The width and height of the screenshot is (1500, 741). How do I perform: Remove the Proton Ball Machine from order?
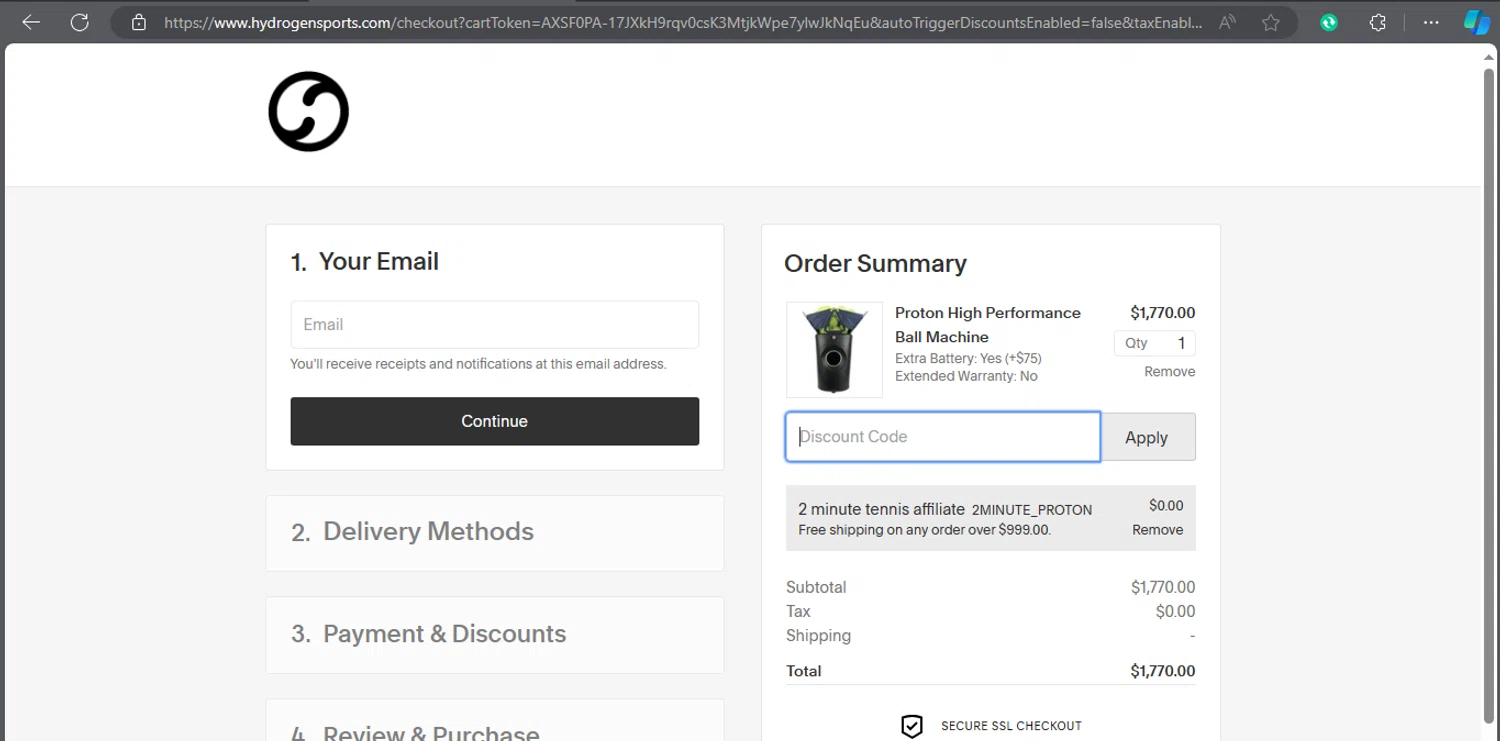click(x=1170, y=371)
